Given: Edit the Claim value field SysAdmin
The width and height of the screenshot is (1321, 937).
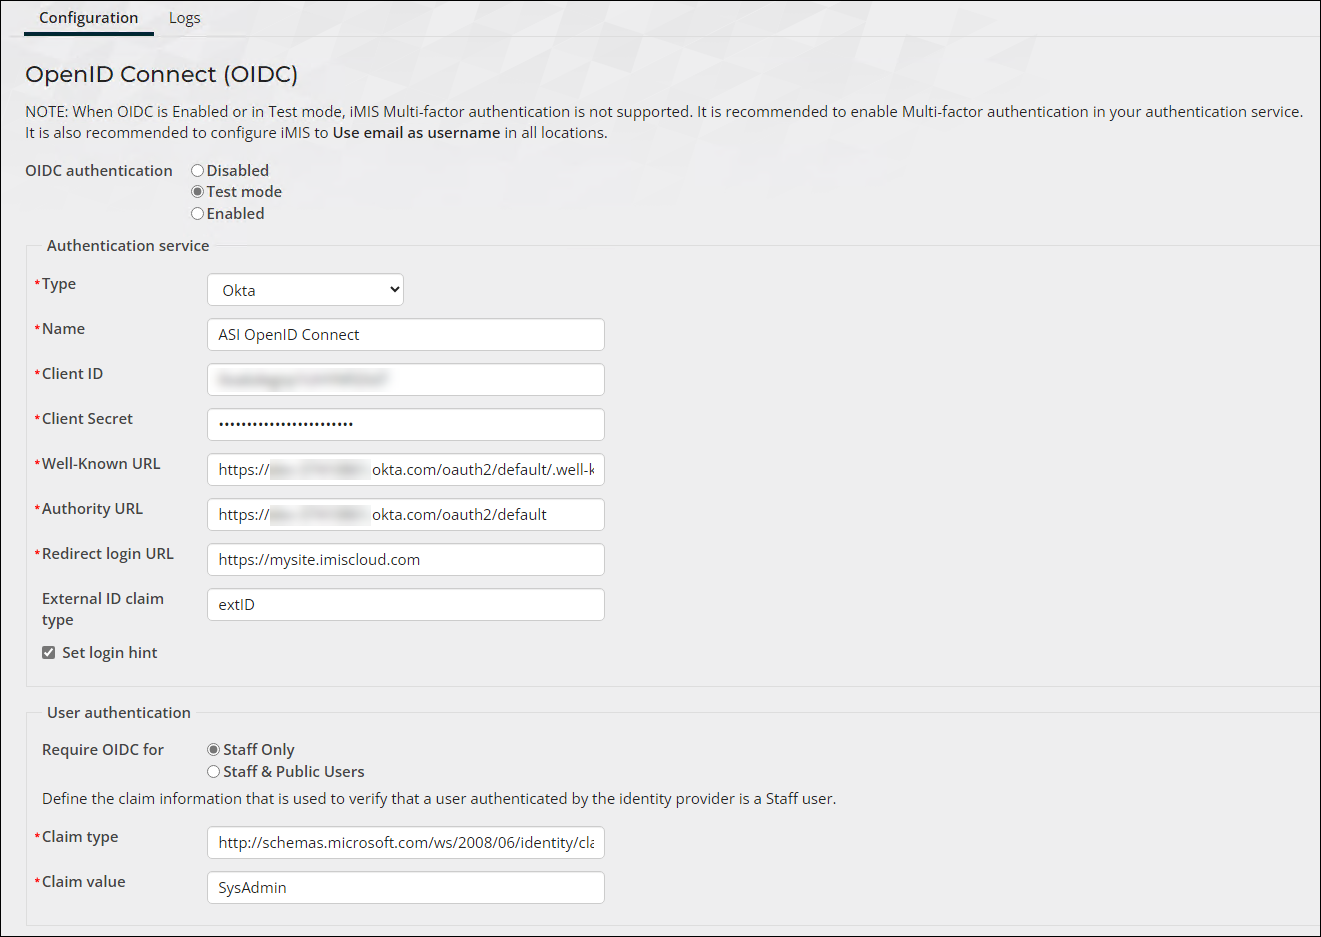Looking at the screenshot, I should [x=405, y=888].
